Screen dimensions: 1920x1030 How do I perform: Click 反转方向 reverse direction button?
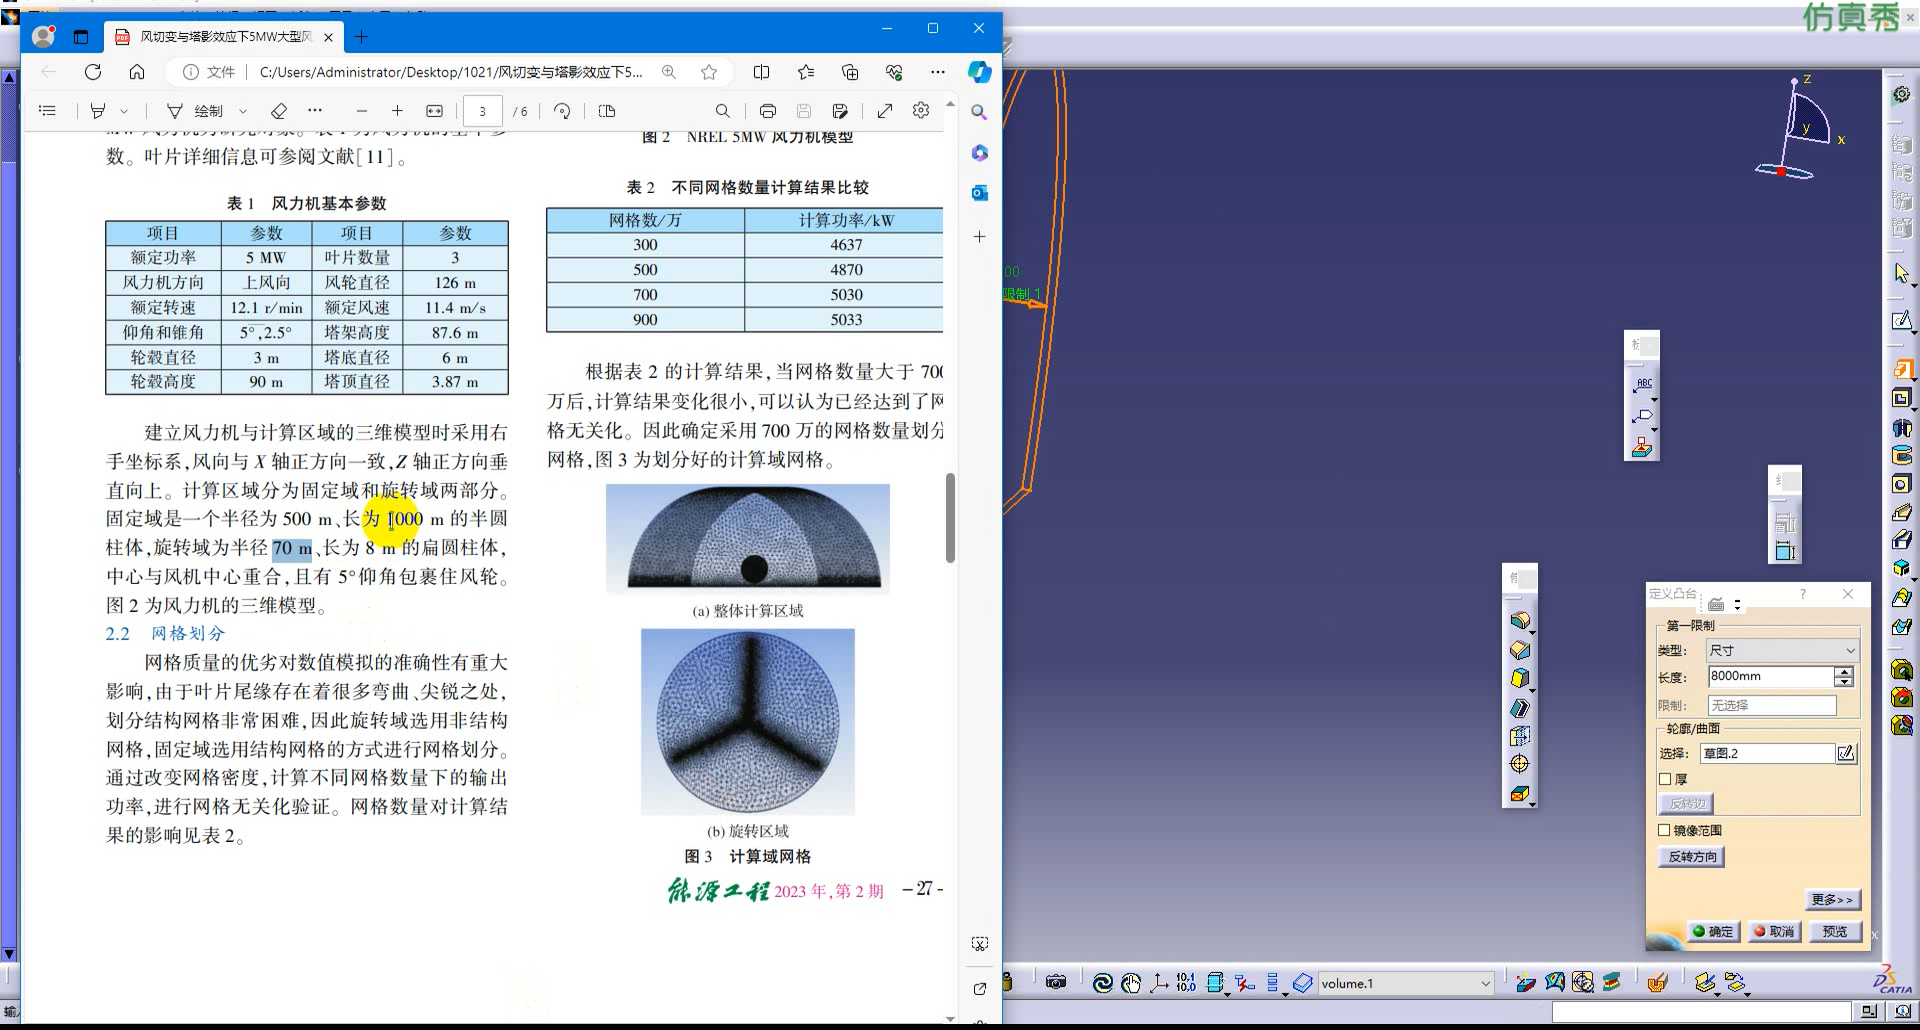tap(1692, 856)
